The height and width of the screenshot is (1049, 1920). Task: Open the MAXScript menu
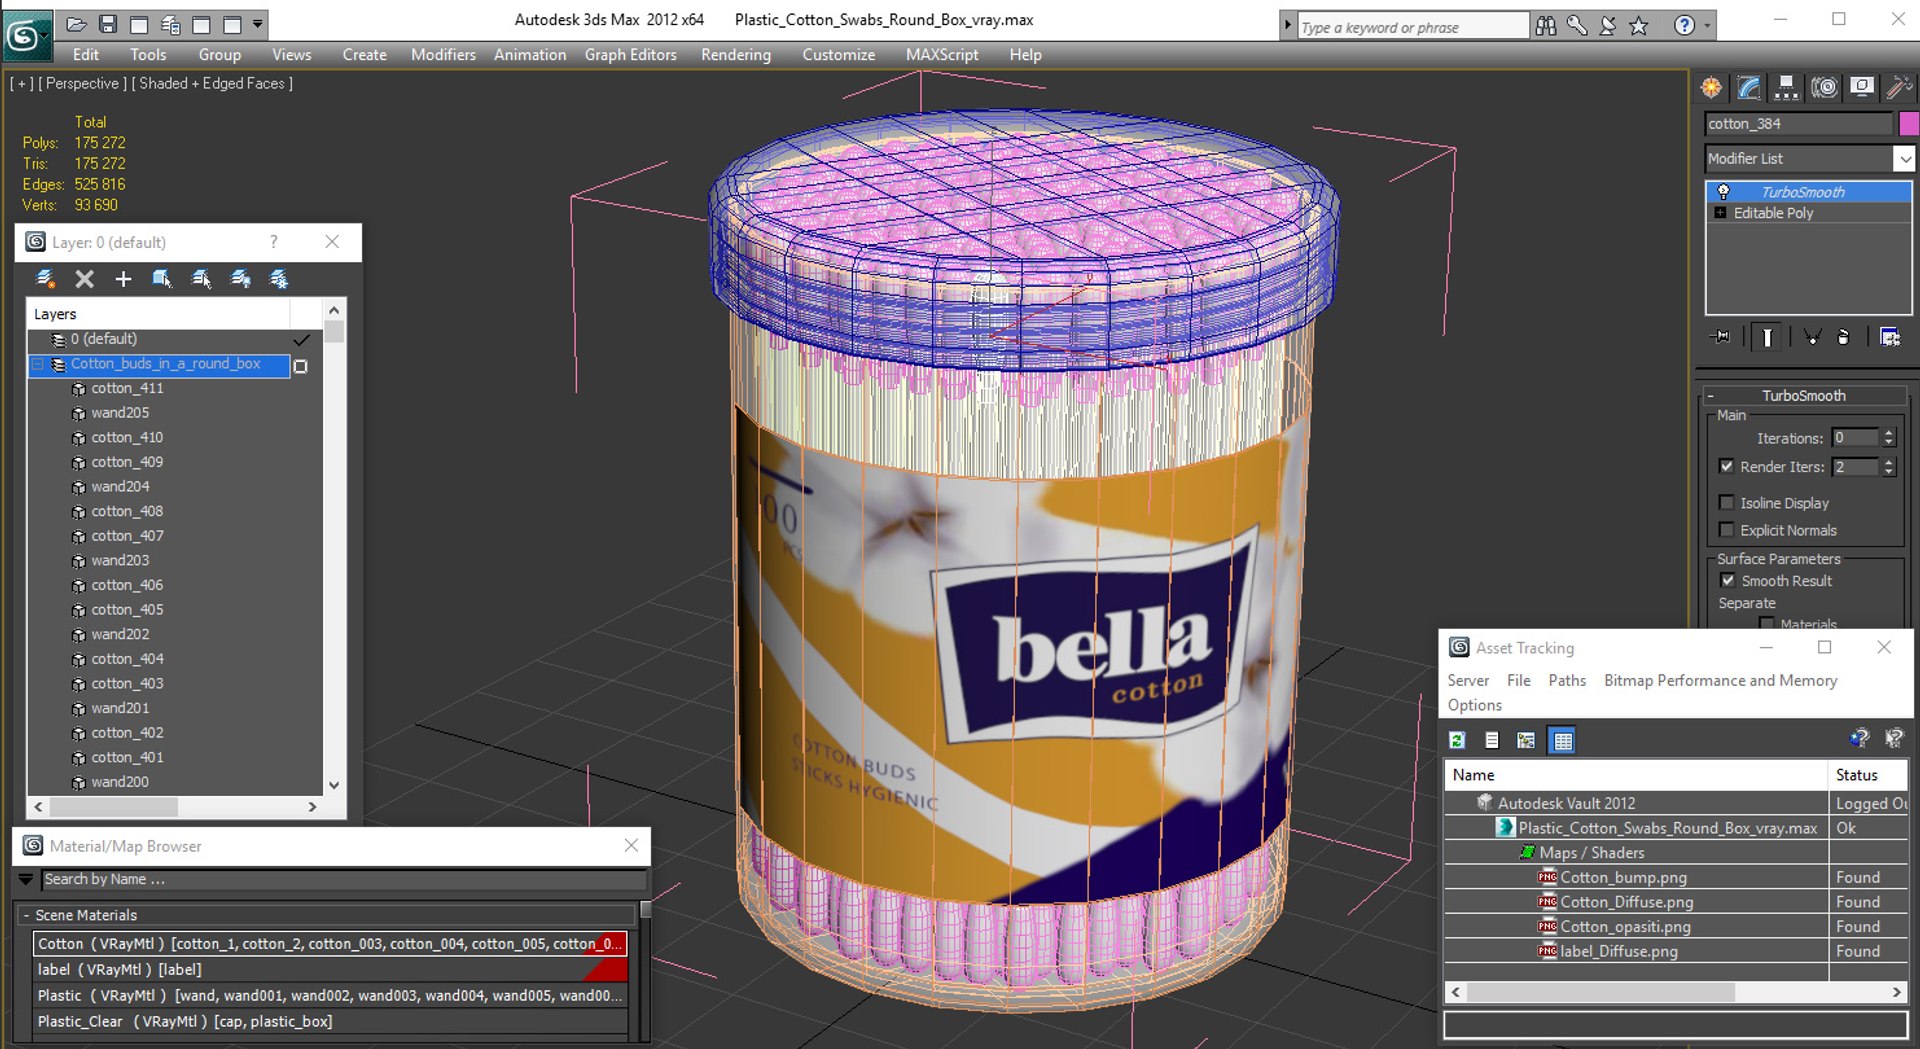(942, 55)
